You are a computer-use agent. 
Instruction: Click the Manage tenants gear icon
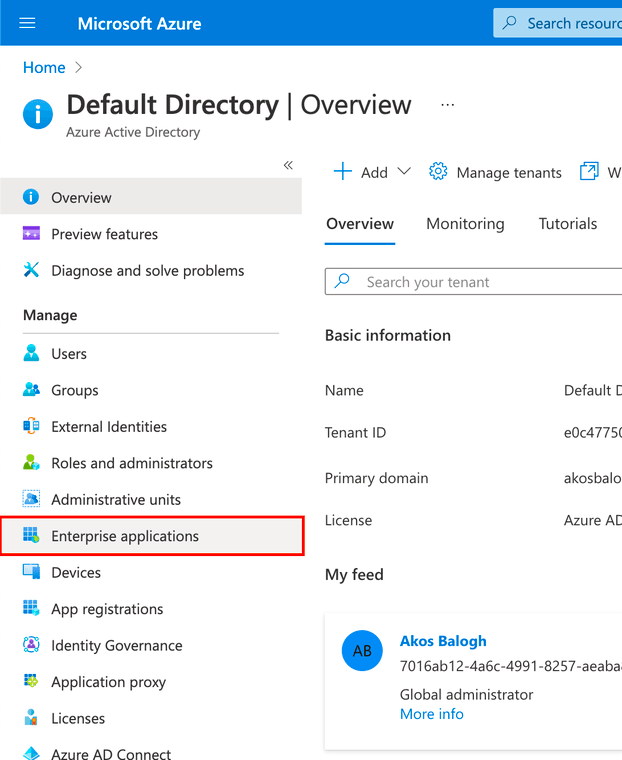[438, 171]
